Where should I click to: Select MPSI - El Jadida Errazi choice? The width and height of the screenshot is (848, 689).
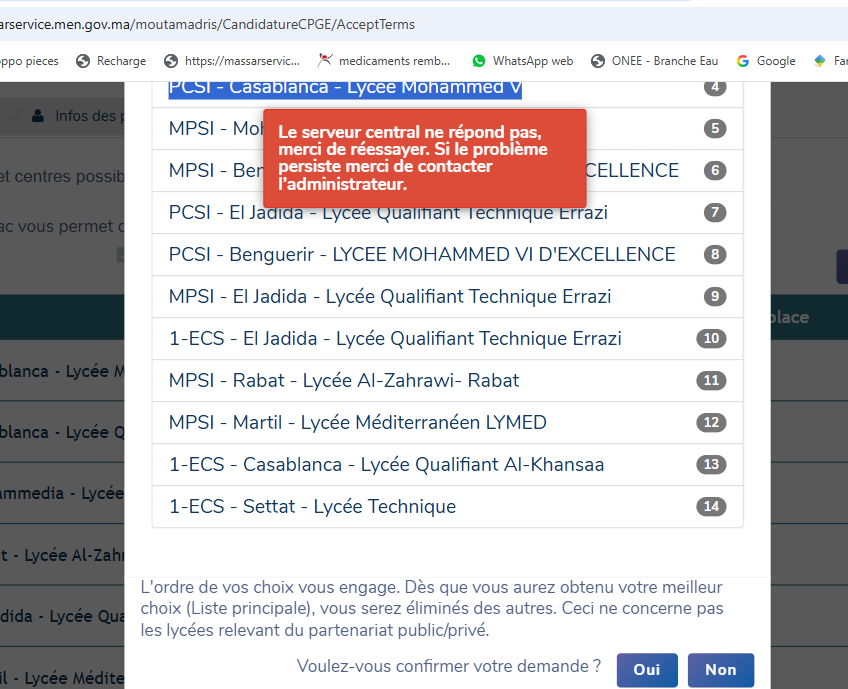click(390, 297)
